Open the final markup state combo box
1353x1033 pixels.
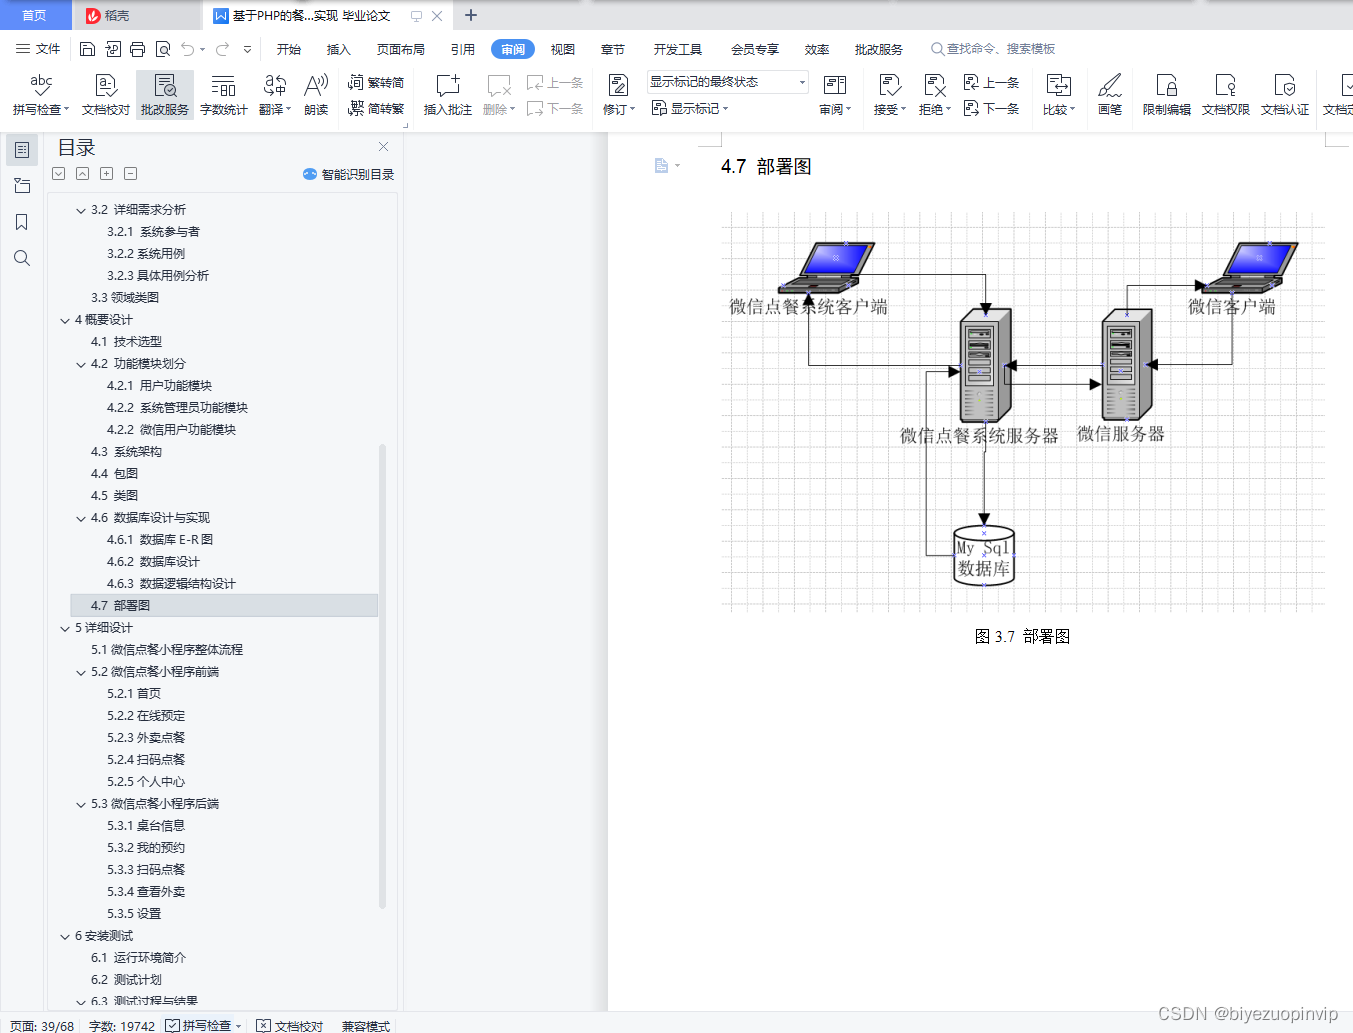point(727,82)
